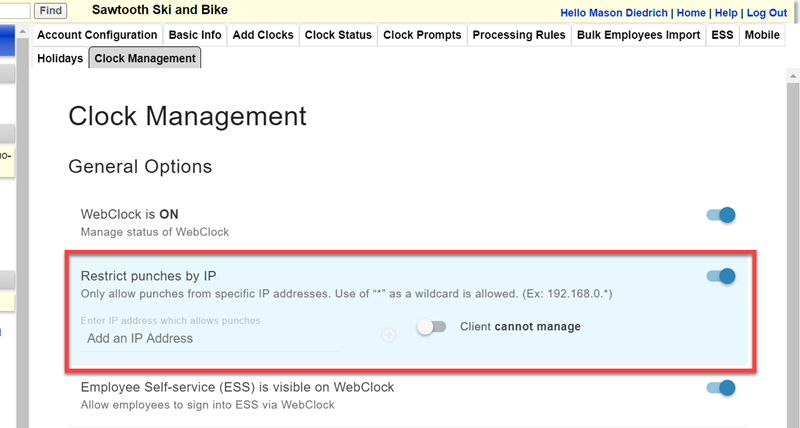The height and width of the screenshot is (428, 800).
Task: Open the Help link
Action: coord(727,13)
